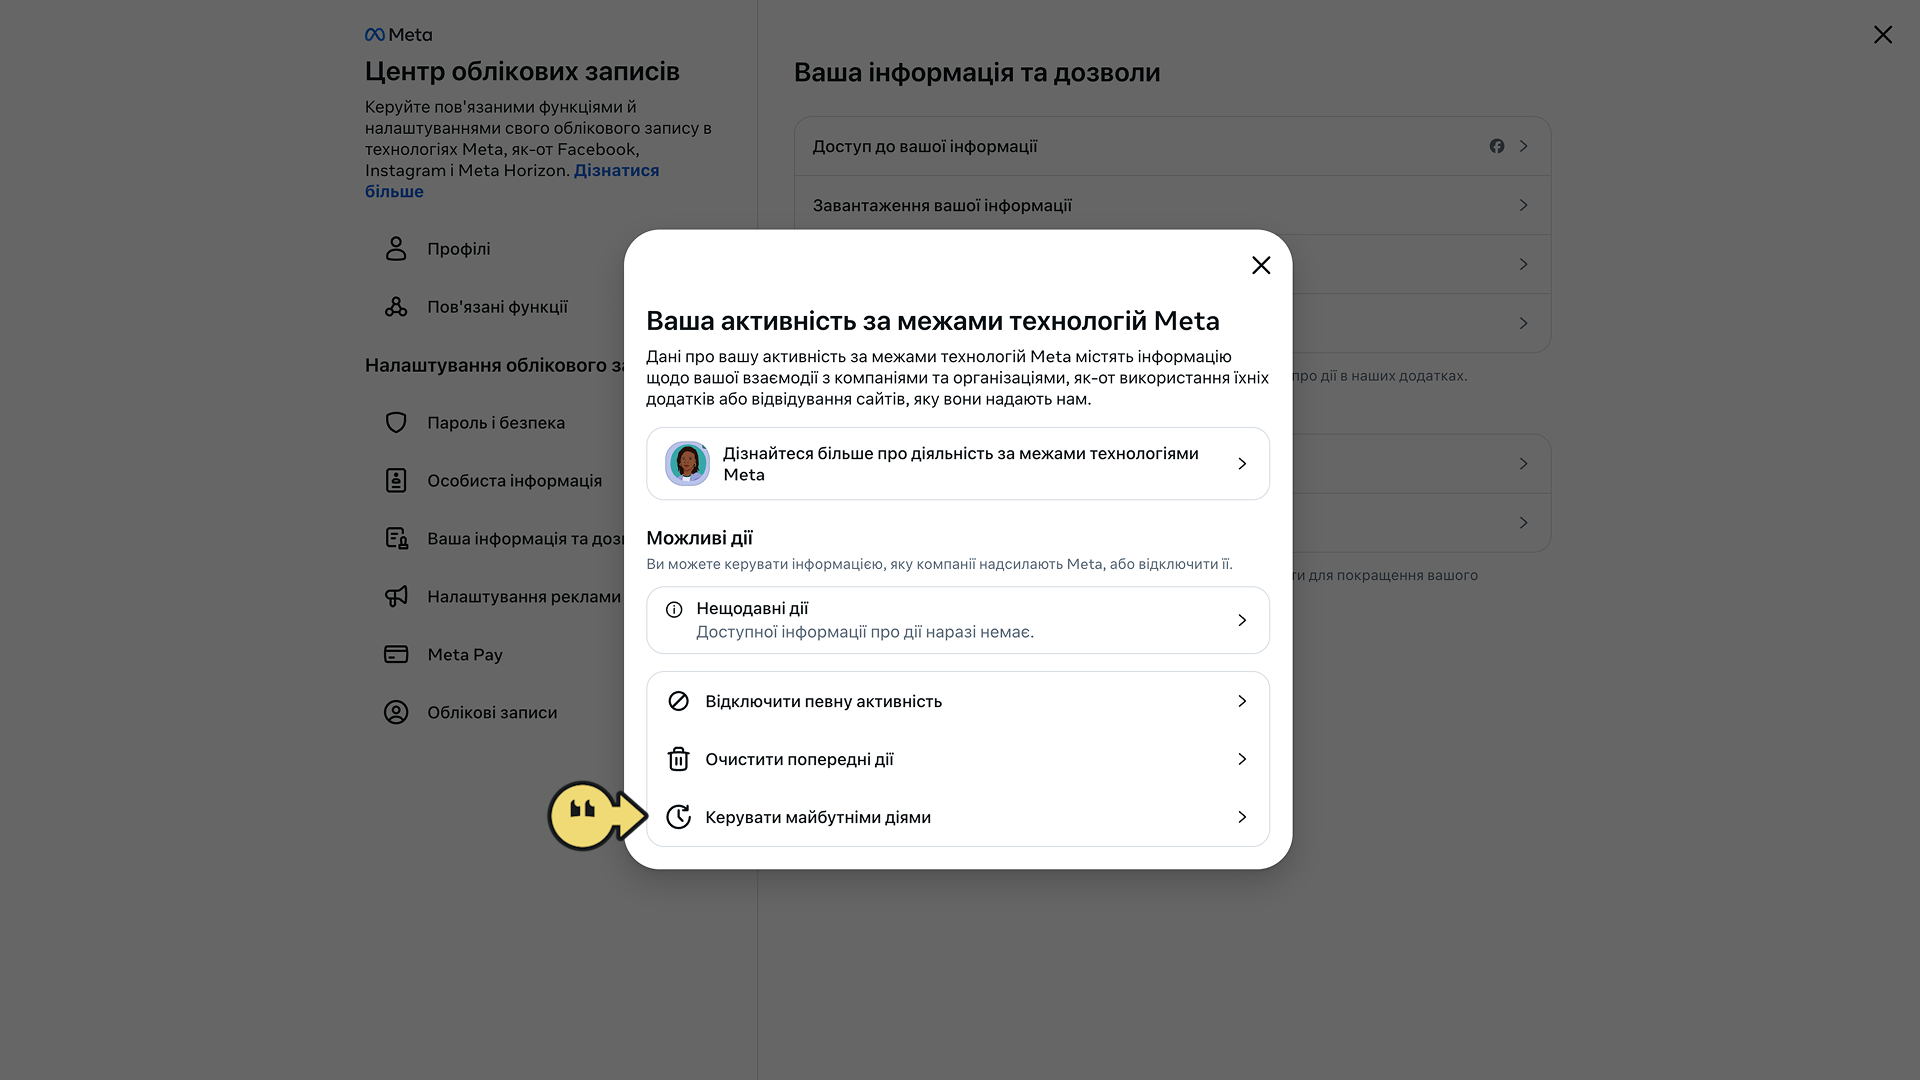The height and width of the screenshot is (1080, 1920).
Task: Click the trash icon for Очистити попередні дії
Action: point(678,759)
